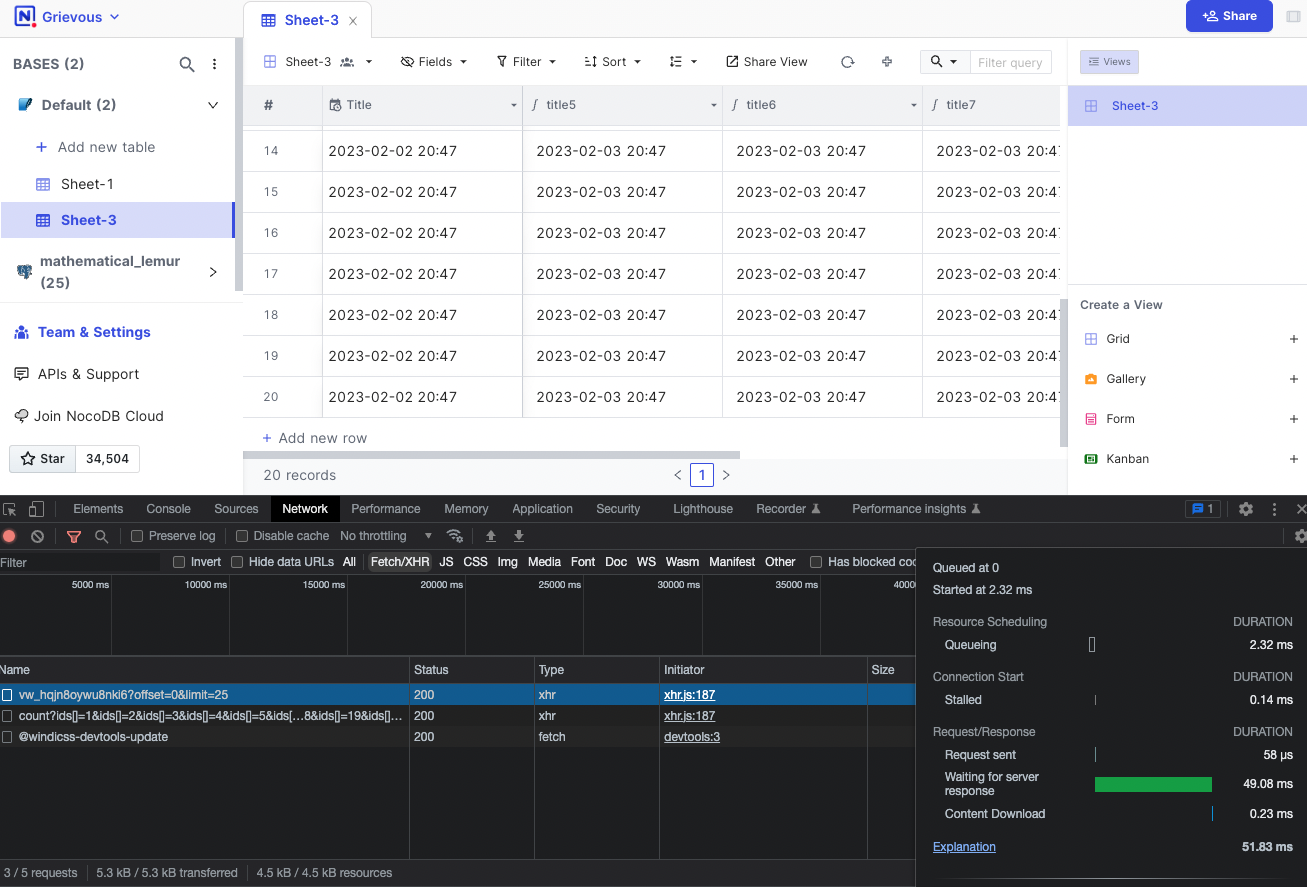The width and height of the screenshot is (1307, 887).
Task: Open the Sort dropdown
Action: tap(613, 62)
